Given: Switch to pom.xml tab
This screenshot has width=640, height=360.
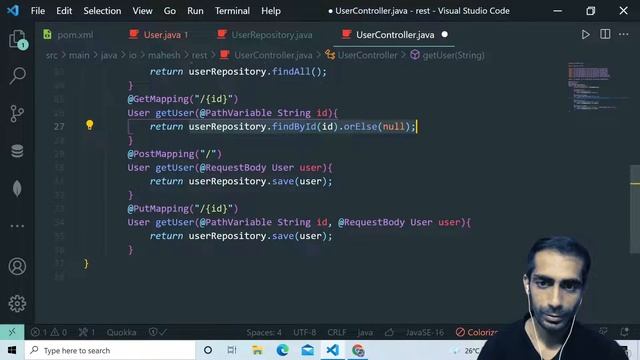Looking at the screenshot, I should [68, 35].
